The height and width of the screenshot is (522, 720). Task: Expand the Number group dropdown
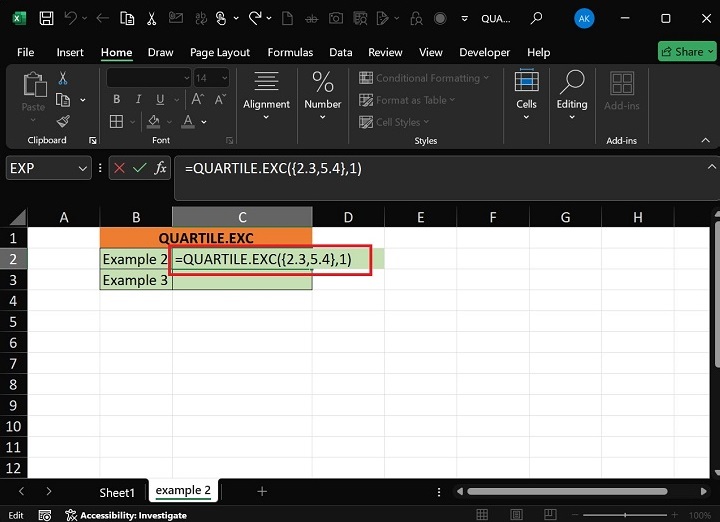[323, 118]
